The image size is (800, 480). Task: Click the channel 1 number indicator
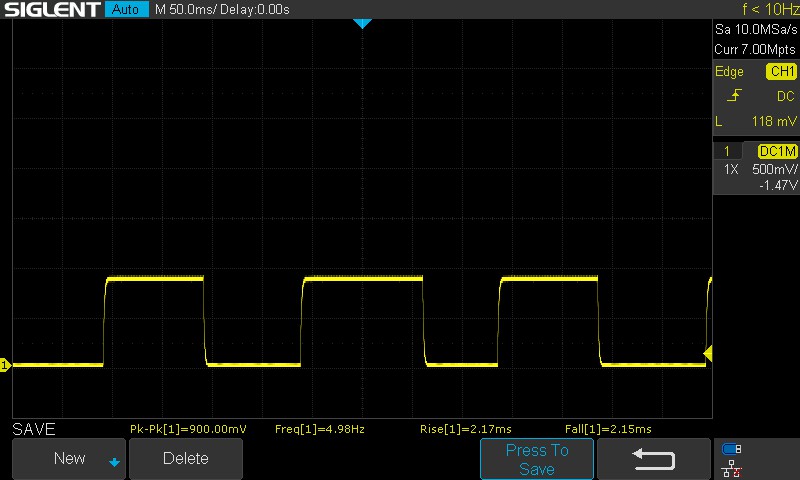727,151
